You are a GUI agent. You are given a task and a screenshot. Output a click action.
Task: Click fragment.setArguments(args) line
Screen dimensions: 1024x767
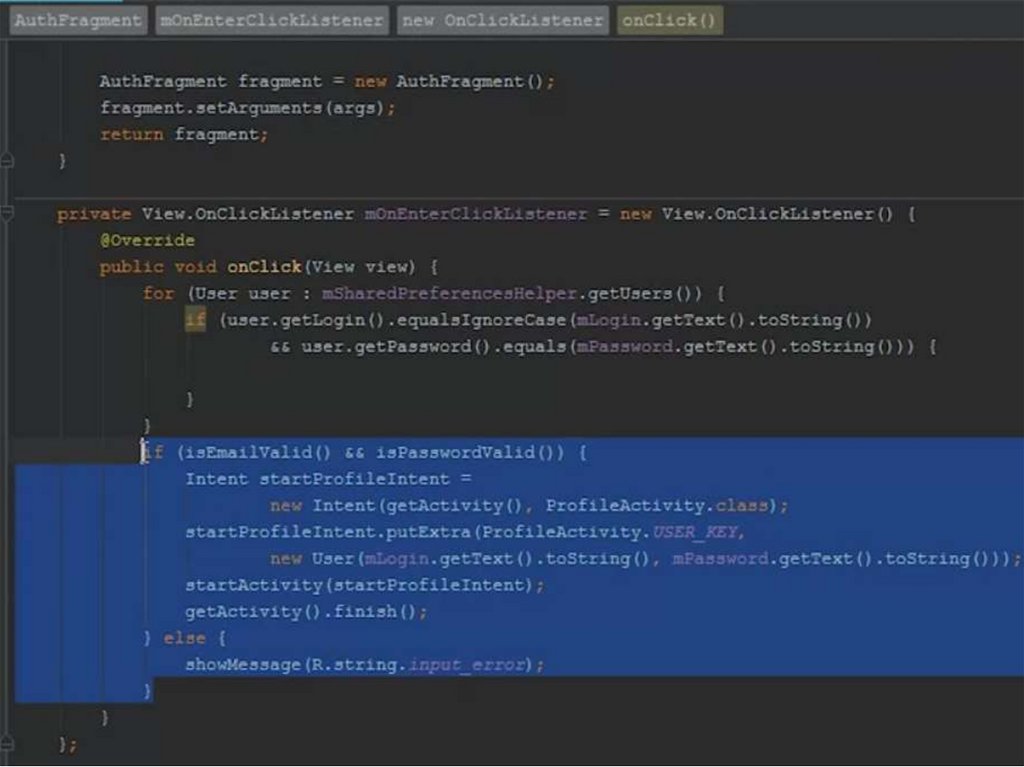247,108
